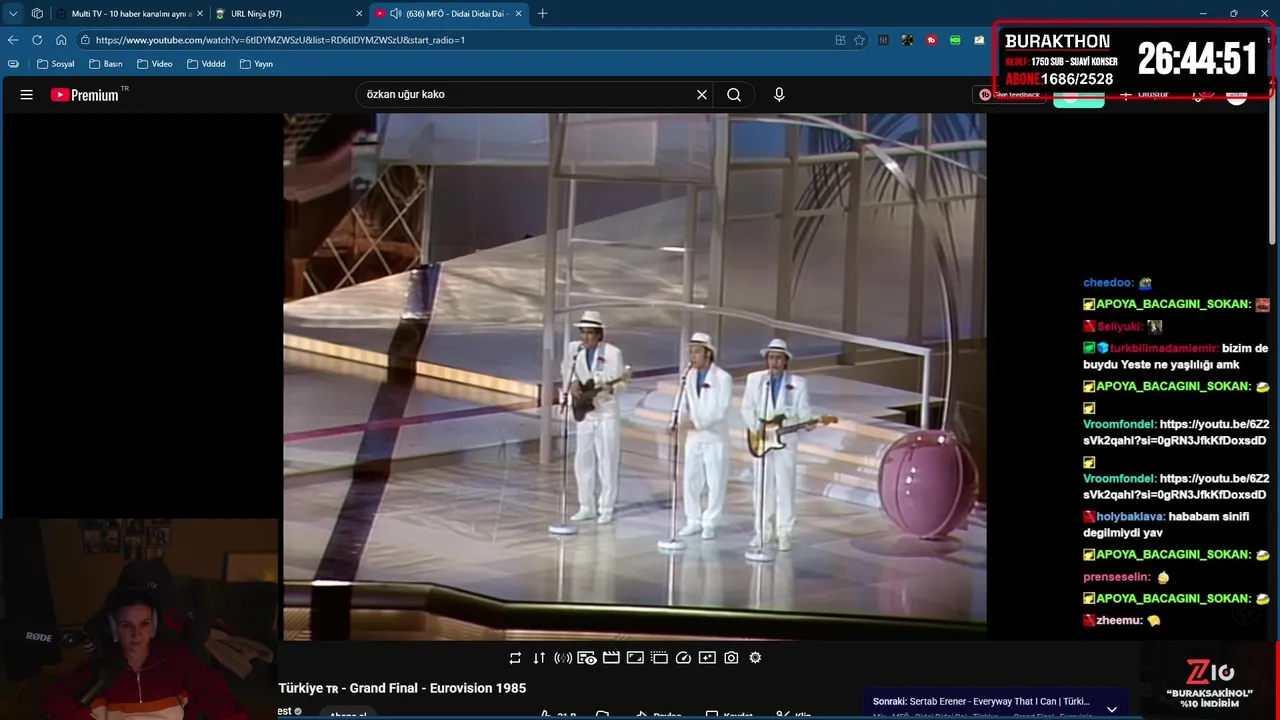This screenshot has height=720, width=1280.
Task: Click the icon left of Sosyal folder
Action: pos(13,64)
